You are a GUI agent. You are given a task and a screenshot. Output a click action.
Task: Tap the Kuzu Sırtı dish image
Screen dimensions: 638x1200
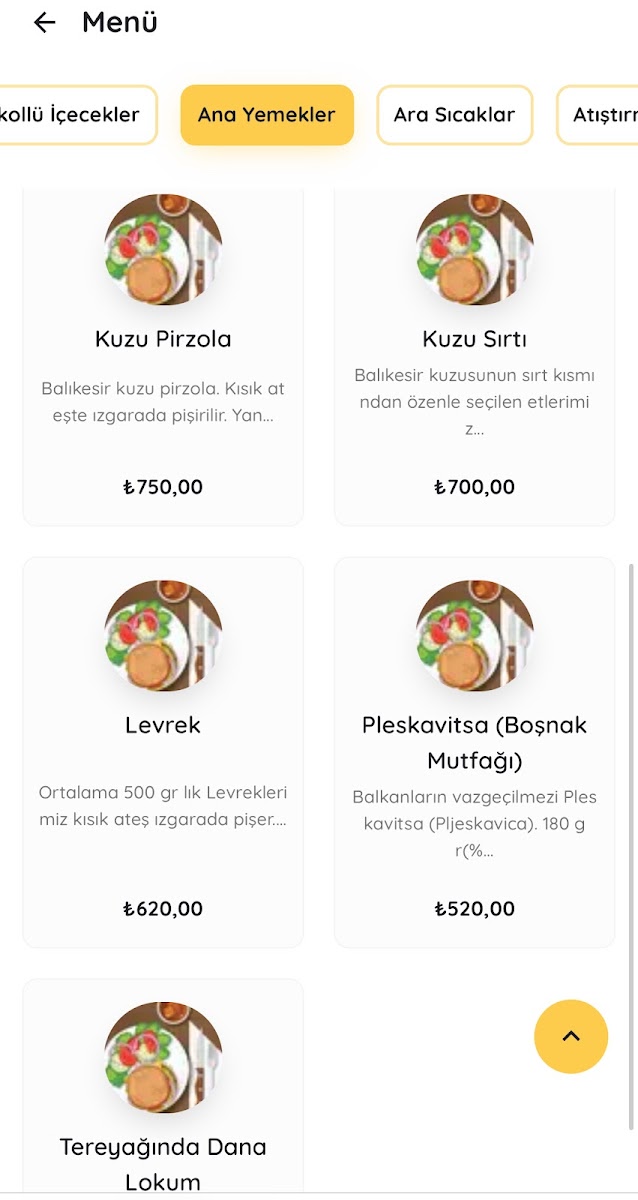pyautogui.click(x=474, y=249)
